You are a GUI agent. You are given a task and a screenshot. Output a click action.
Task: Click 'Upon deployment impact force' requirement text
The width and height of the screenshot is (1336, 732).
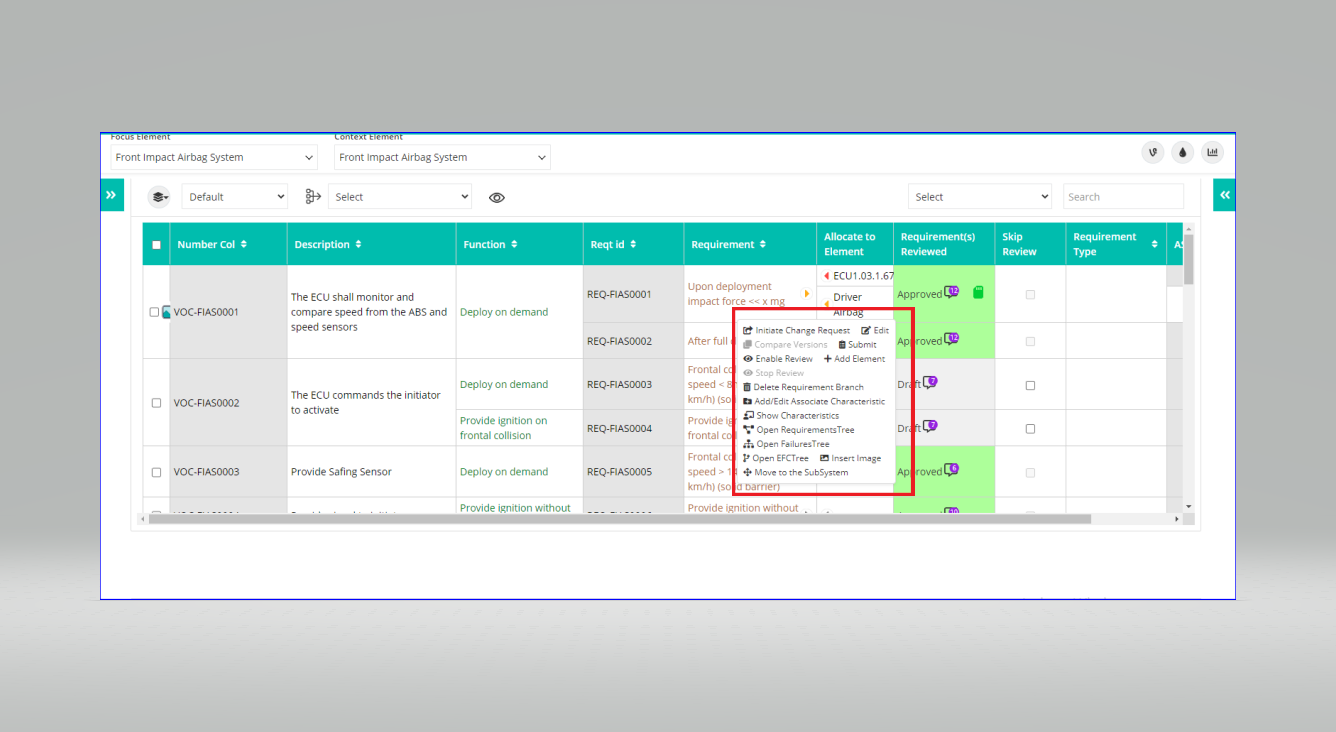[x=736, y=294]
